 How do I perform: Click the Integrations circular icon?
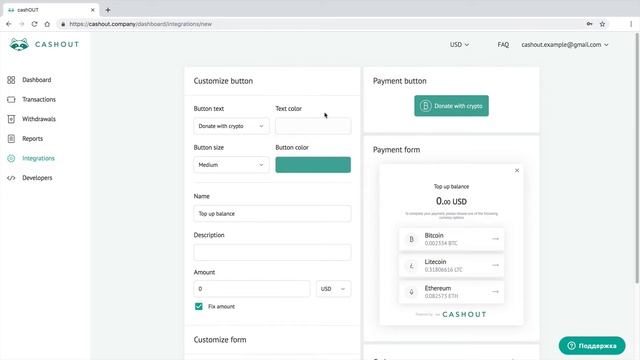coord(11,158)
